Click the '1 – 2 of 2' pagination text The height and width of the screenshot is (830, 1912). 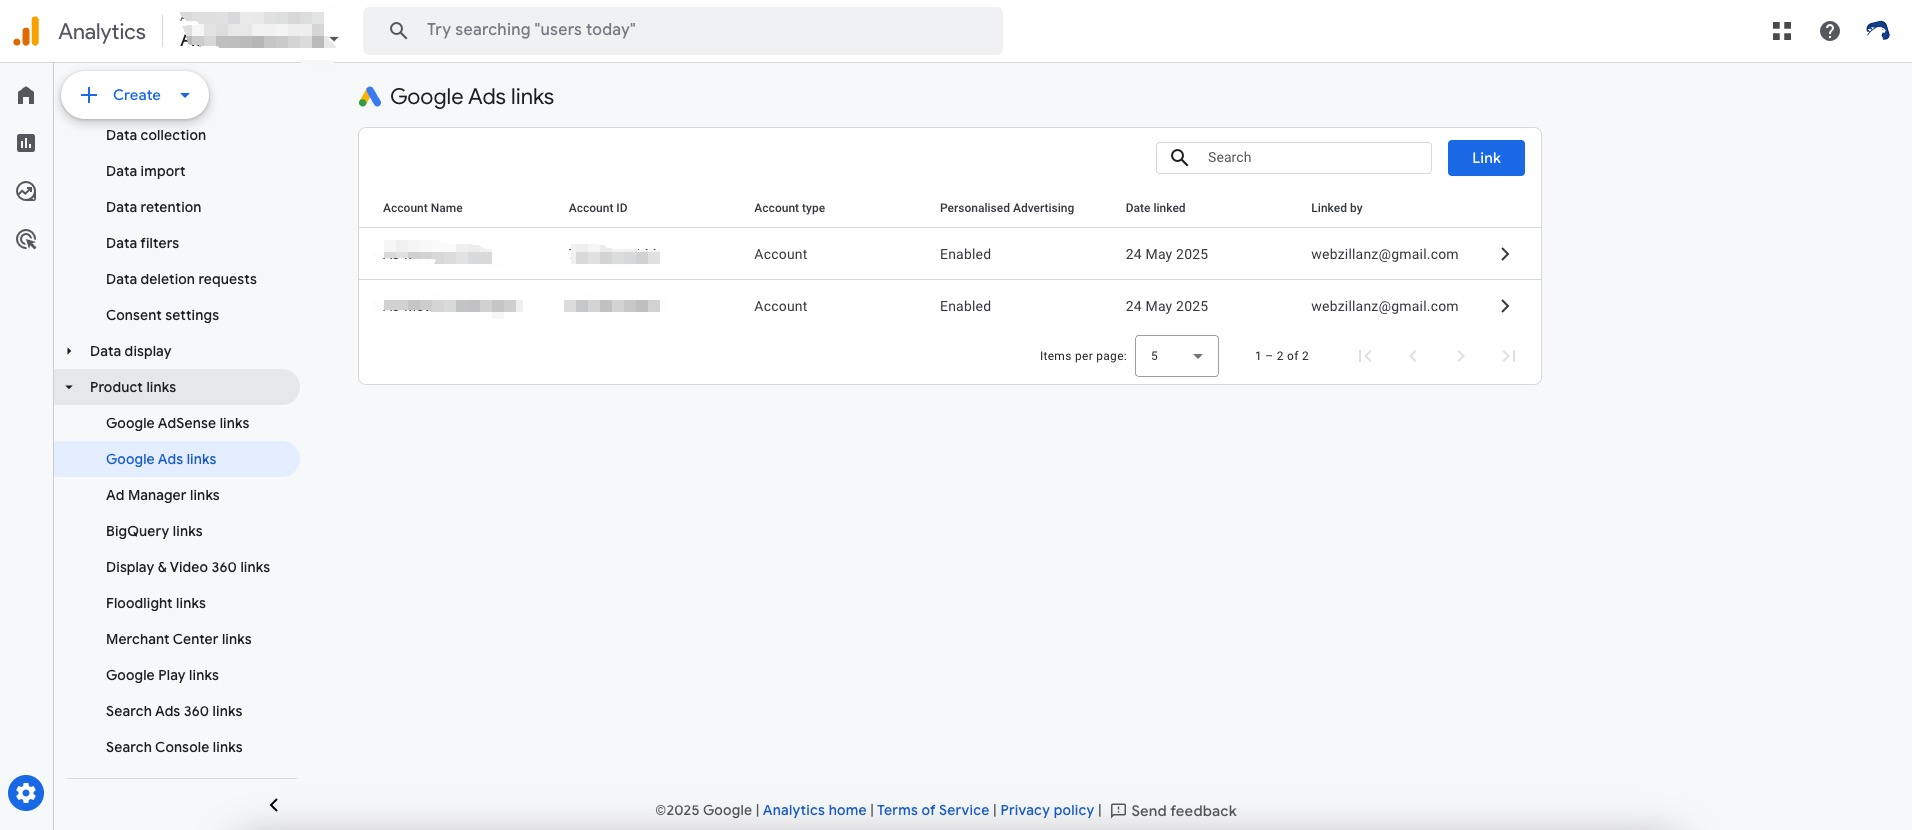coord(1282,356)
